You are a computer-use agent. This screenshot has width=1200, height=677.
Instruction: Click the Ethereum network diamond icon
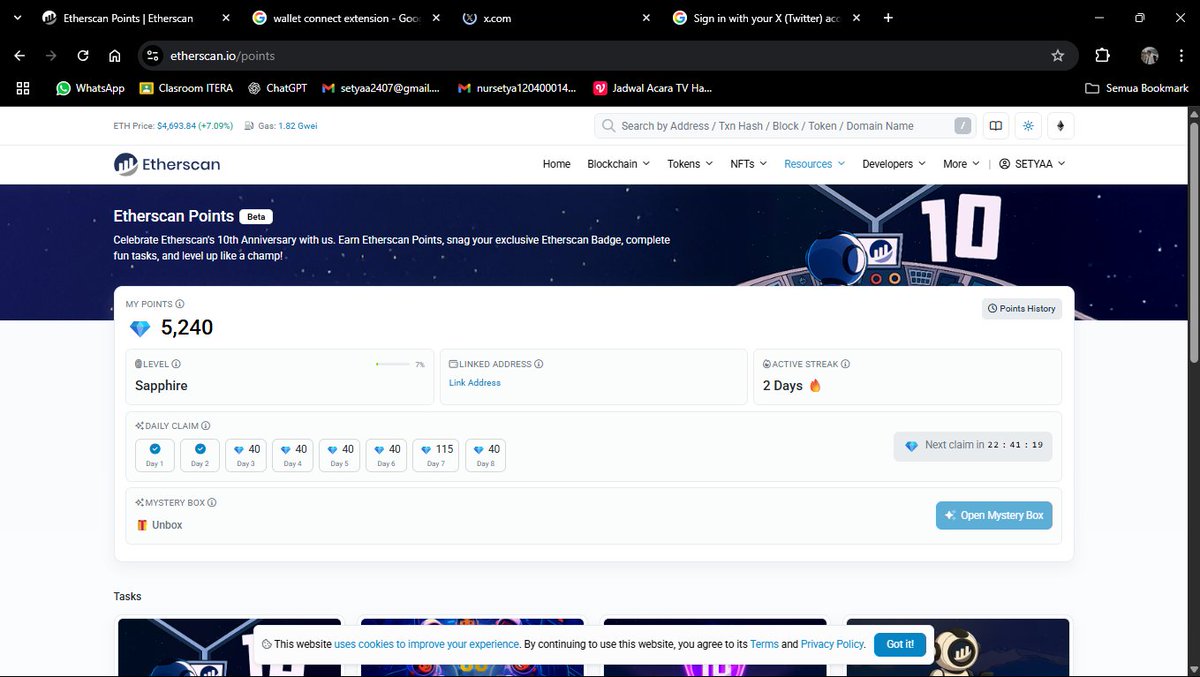pyautogui.click(x=1060, y=126)
